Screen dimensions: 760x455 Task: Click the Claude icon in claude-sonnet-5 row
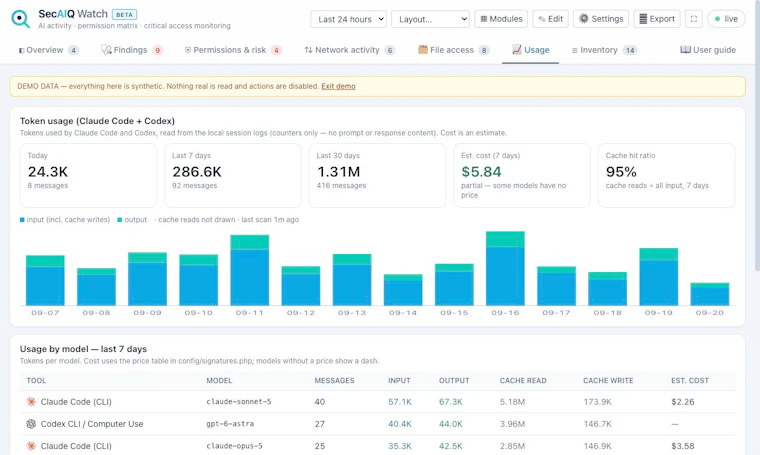[x=31, y=402]
